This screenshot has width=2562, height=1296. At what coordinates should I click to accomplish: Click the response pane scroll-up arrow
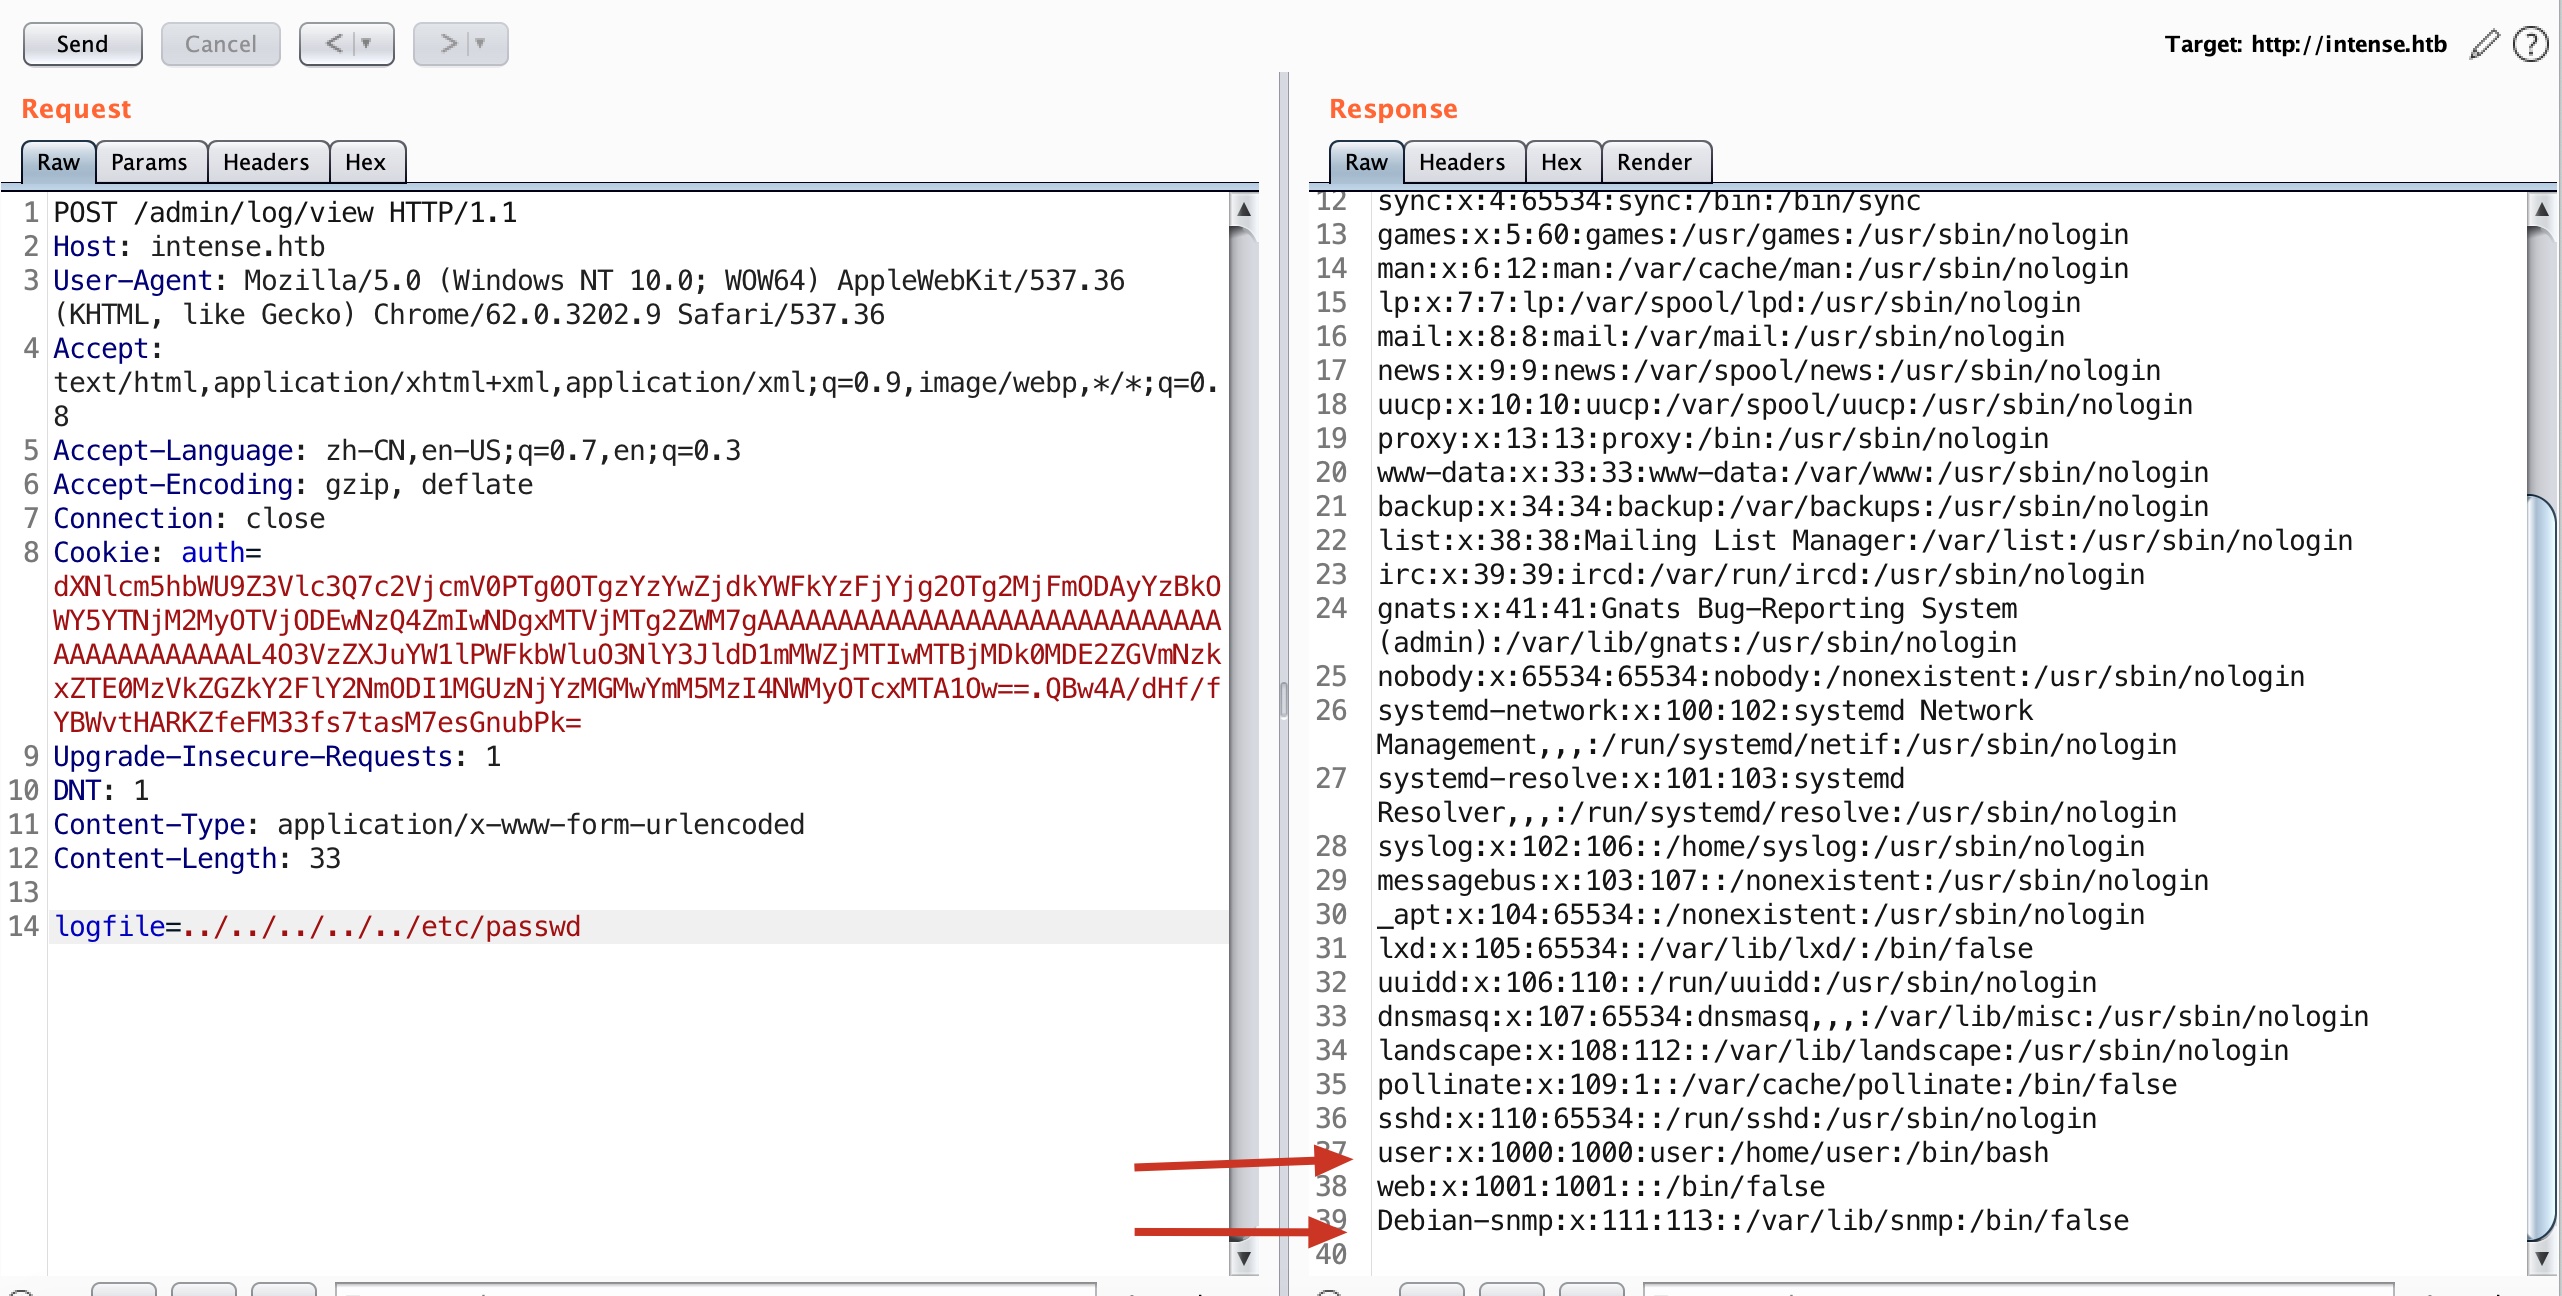click(2542, 210)
